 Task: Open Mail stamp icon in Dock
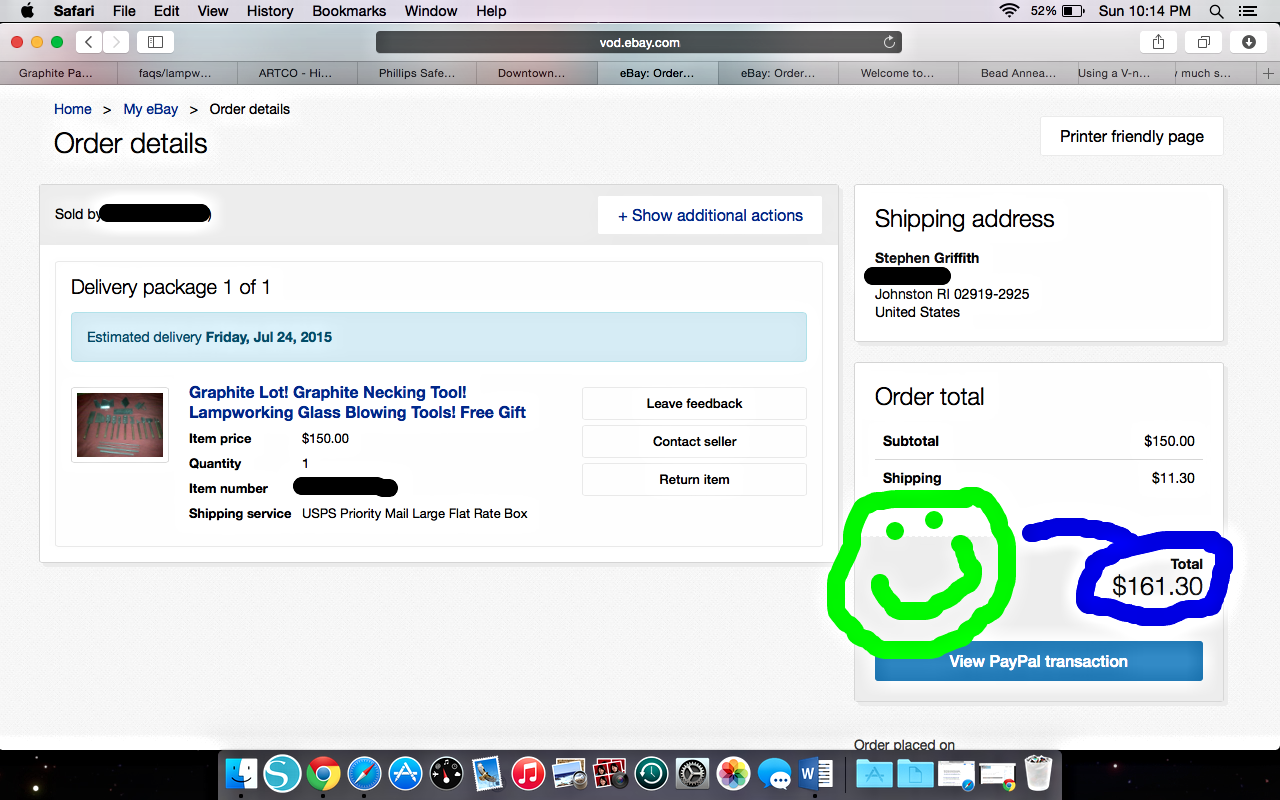pyautogui.click(x=487, y=773)
